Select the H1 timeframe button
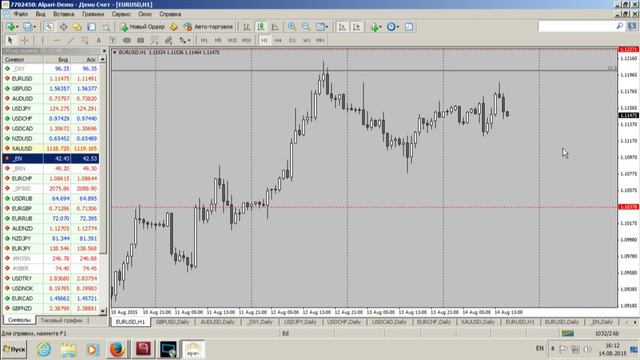The width and height of the screenshot is (640, 360). 264,40
